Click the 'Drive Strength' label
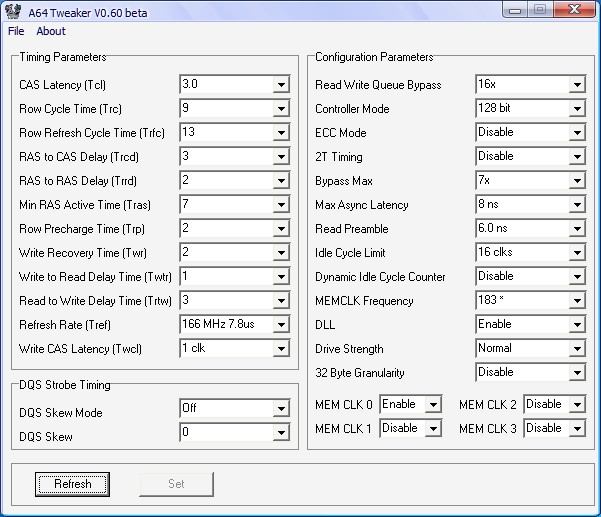This screenshot has height=517, width=601. pyautogui.click(x=349, y=349)
